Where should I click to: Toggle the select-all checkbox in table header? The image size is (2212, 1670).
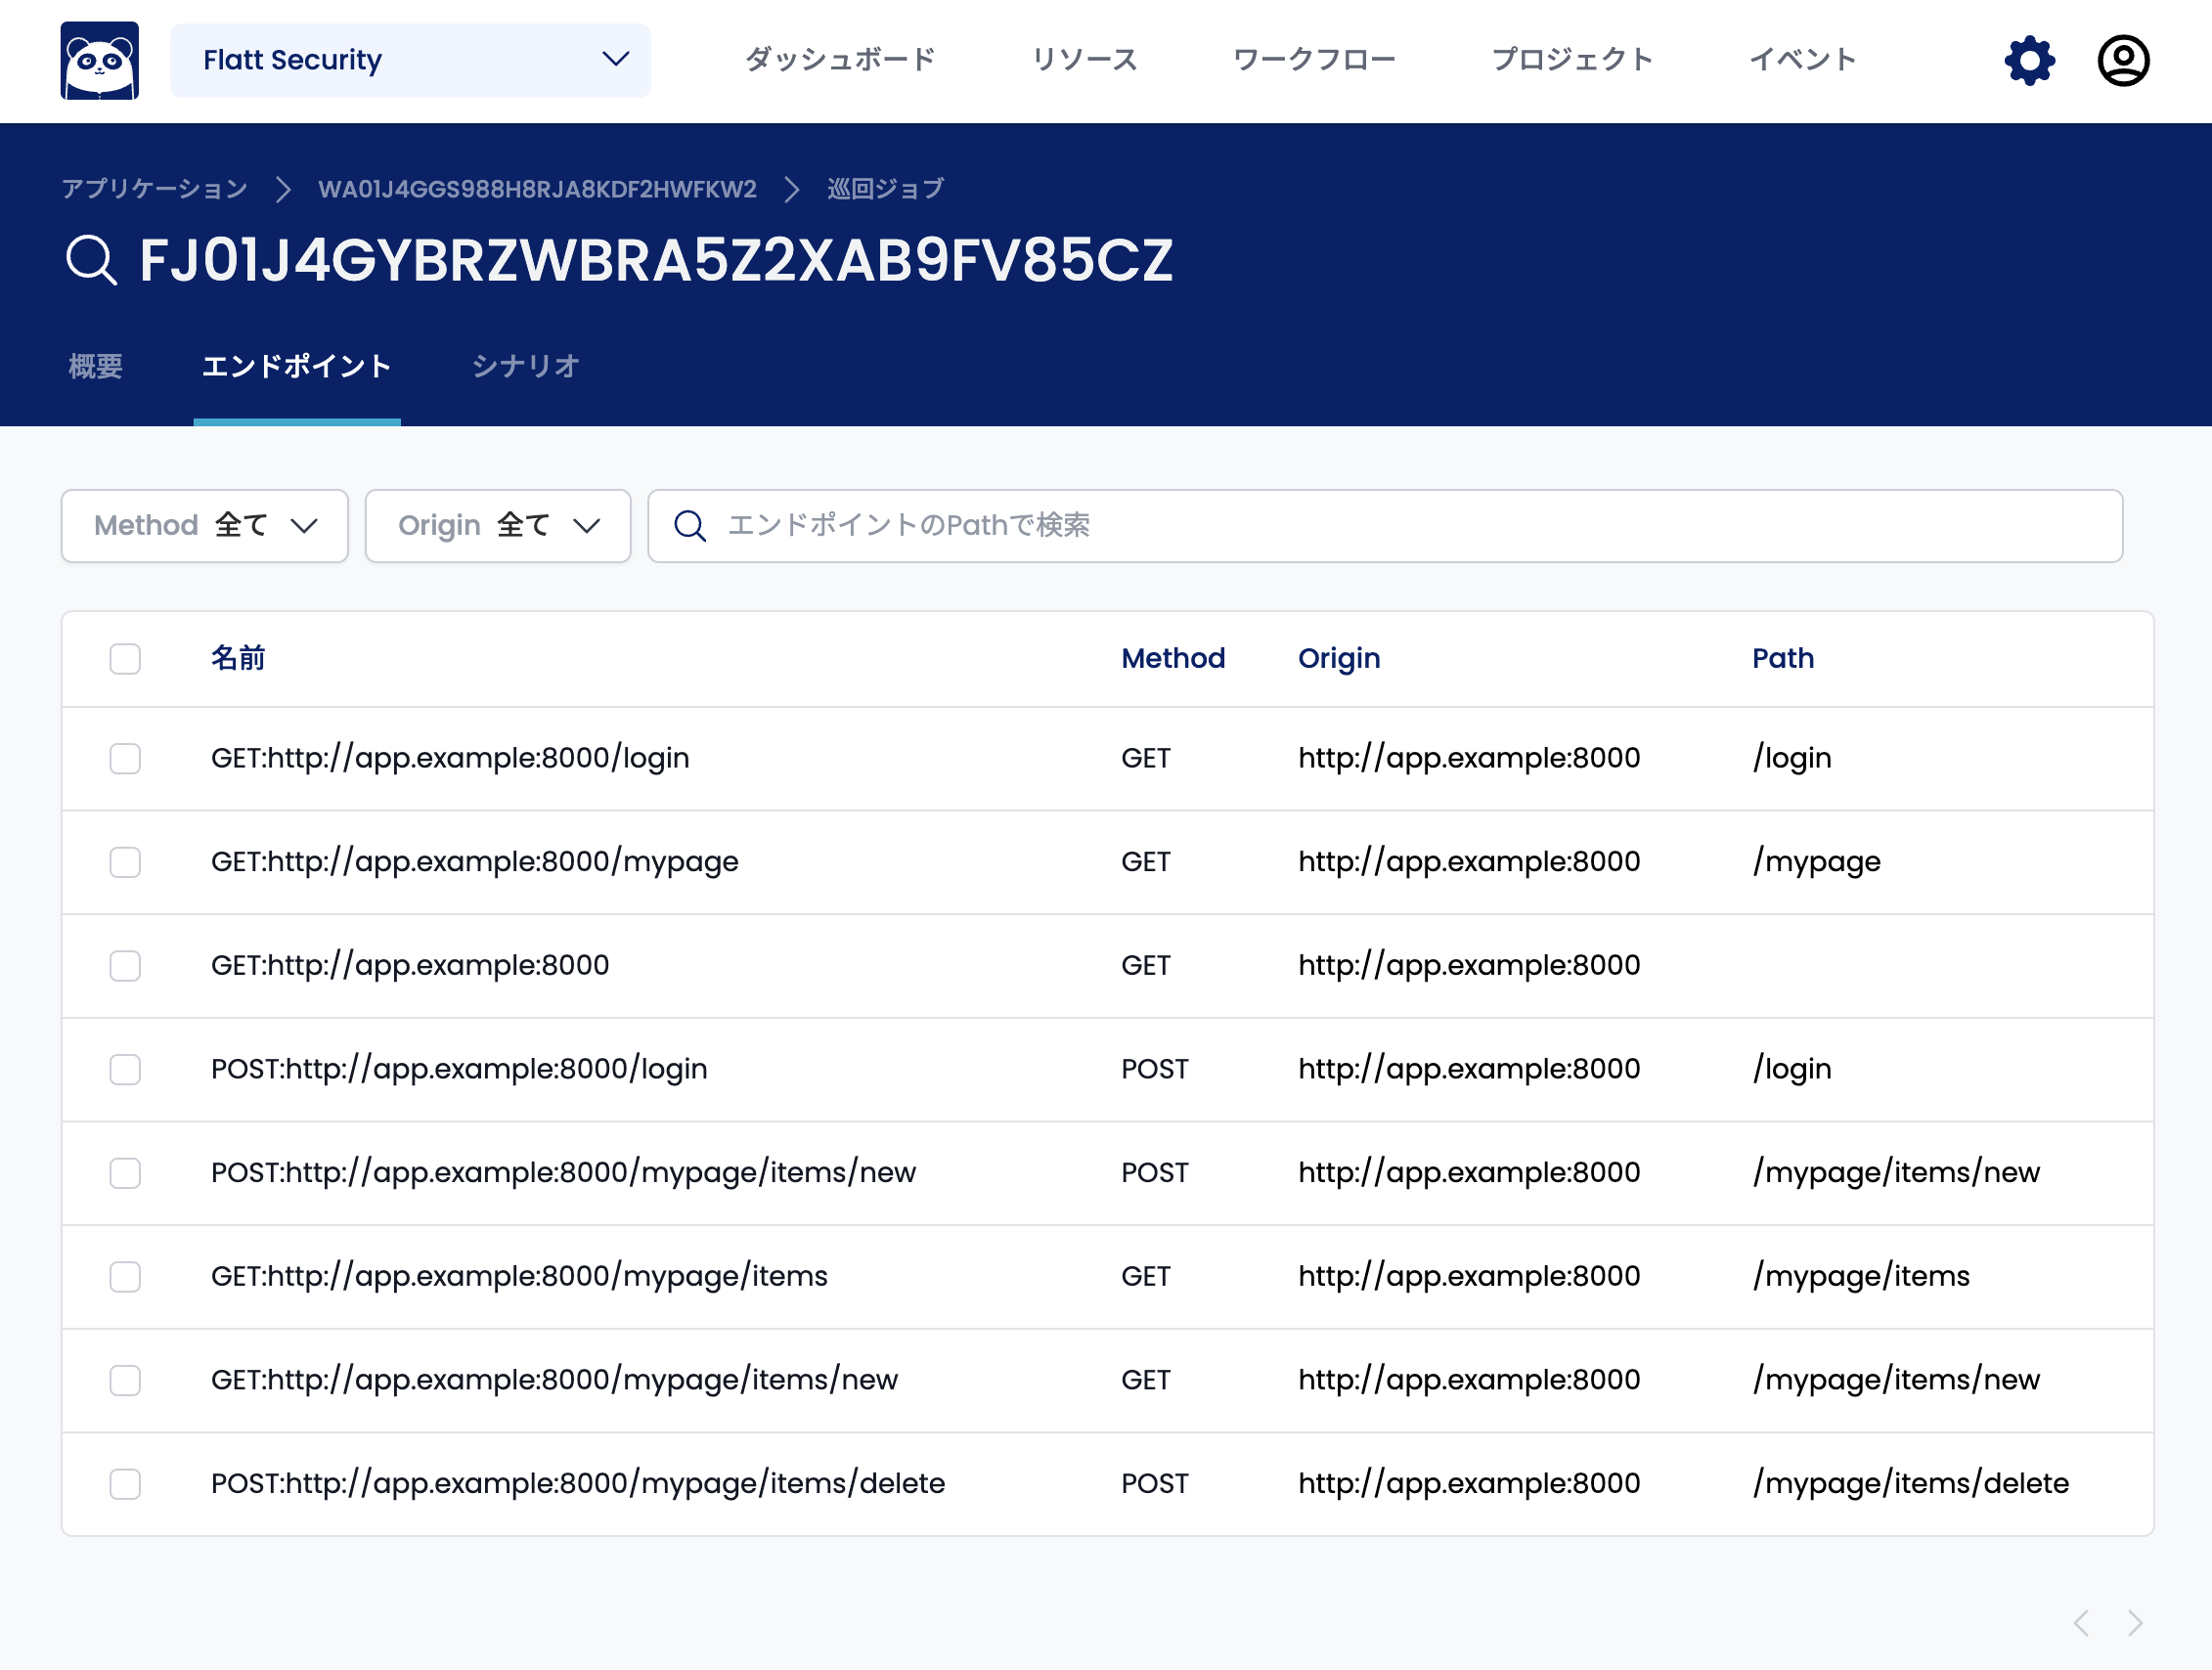point(125,659)
